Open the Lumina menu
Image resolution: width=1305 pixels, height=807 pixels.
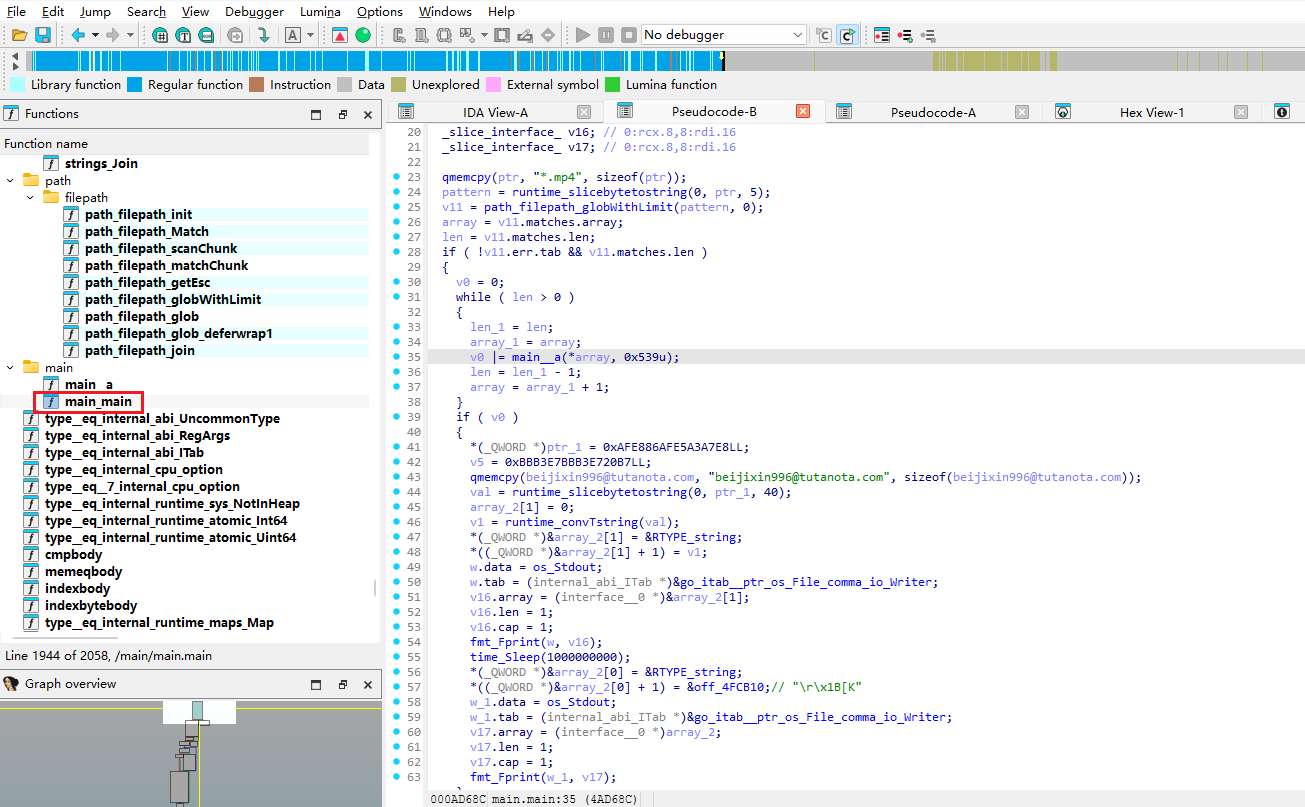pos(320,12)
